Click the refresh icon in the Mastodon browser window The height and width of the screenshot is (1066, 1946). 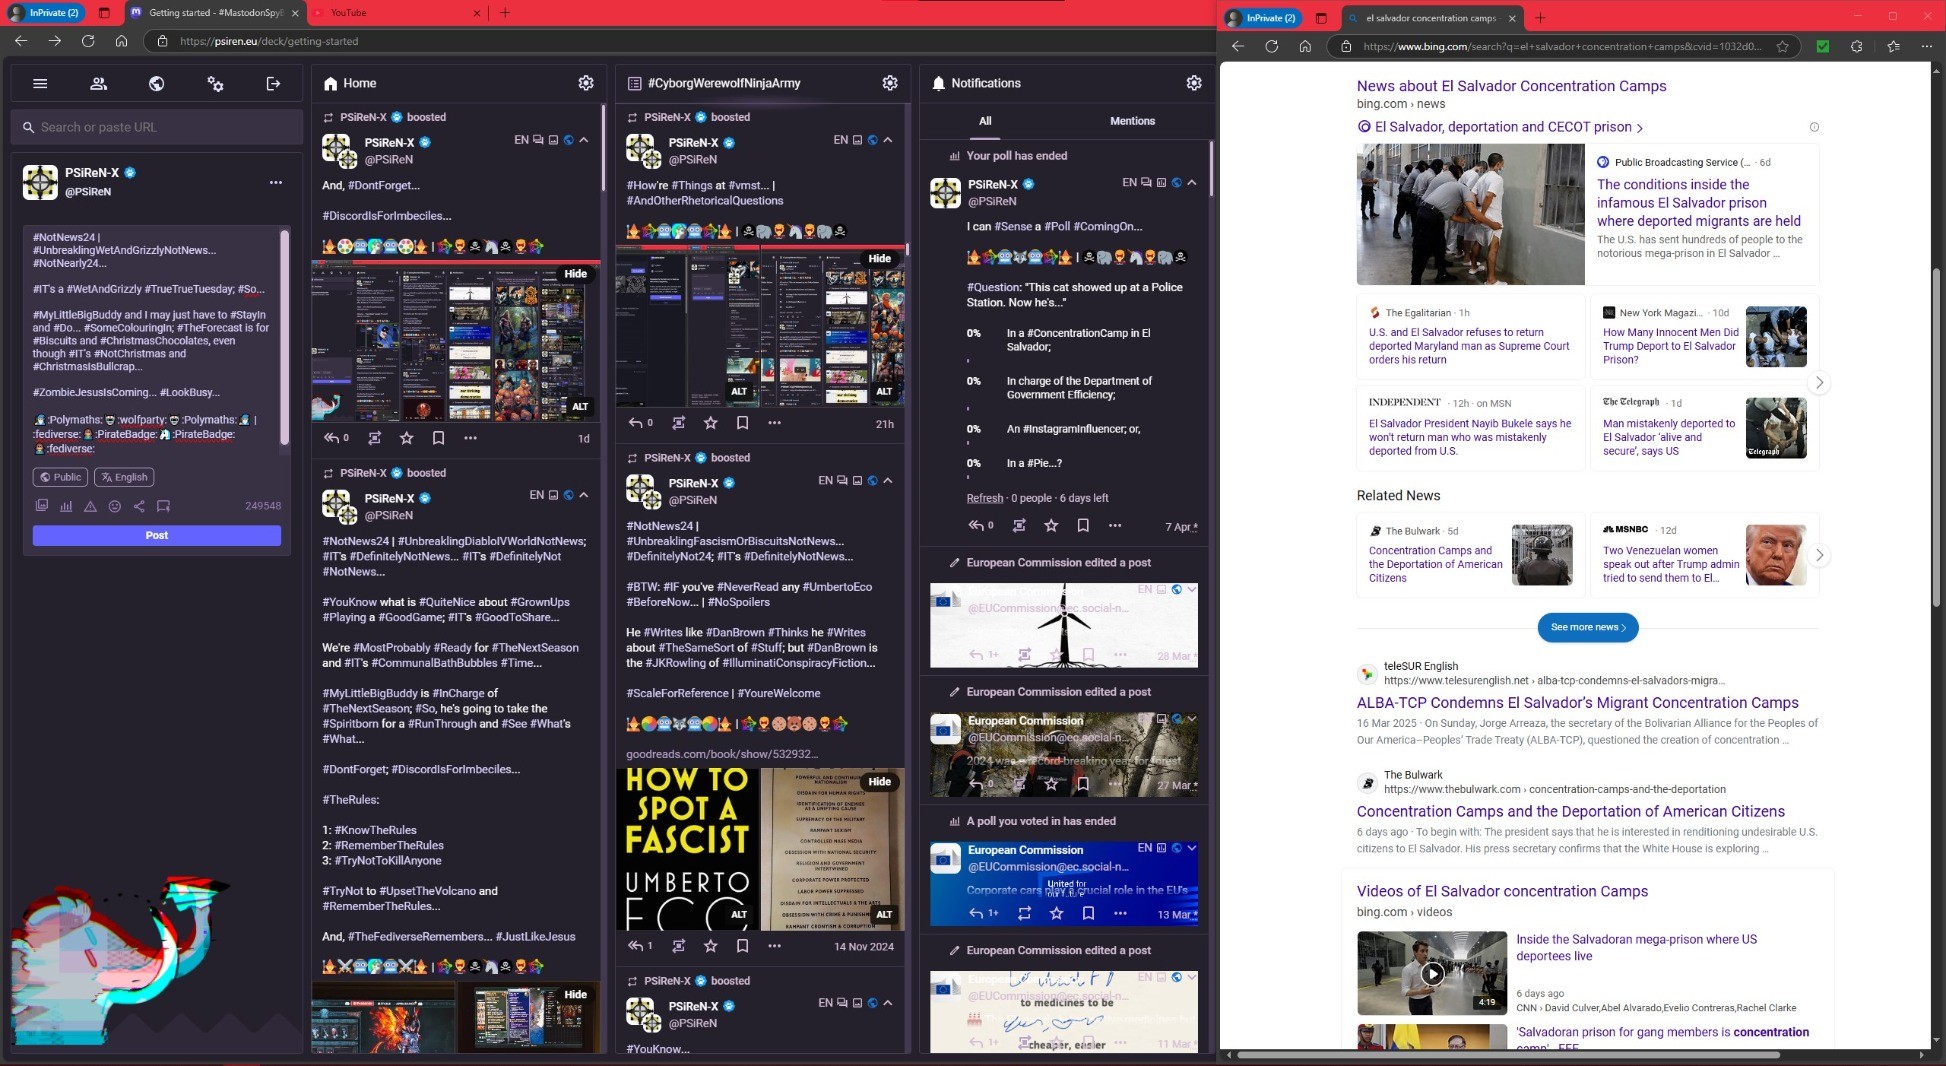pos(88,41)
